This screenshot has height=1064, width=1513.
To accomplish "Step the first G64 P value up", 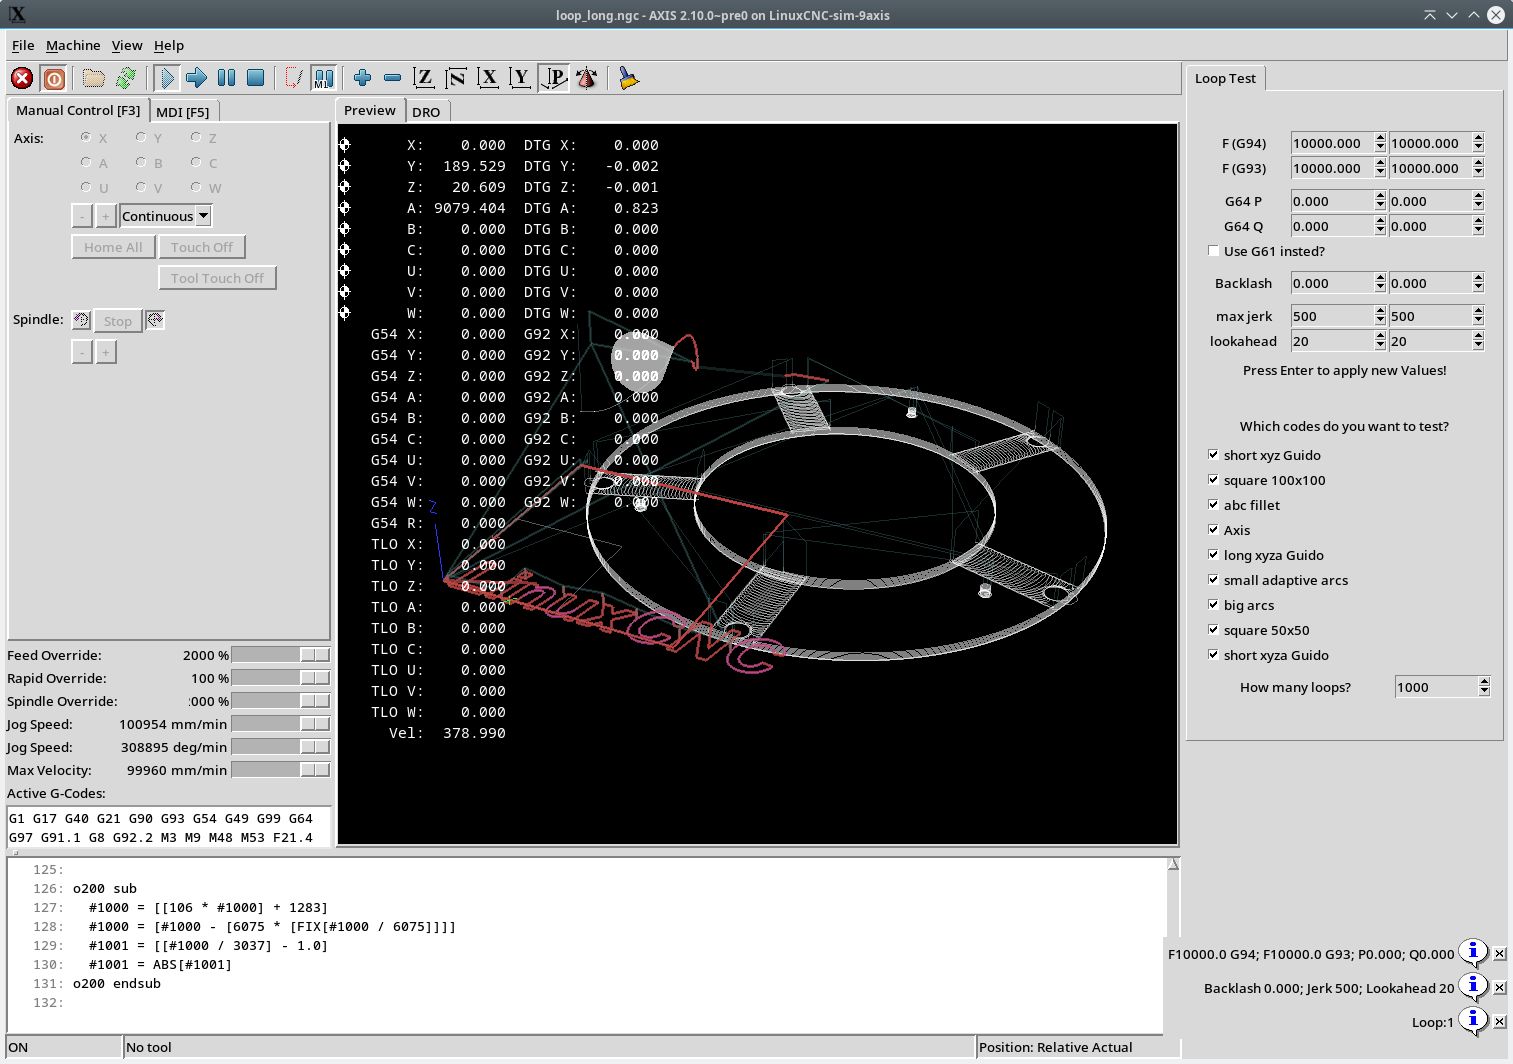I will tap(1380, 196).
